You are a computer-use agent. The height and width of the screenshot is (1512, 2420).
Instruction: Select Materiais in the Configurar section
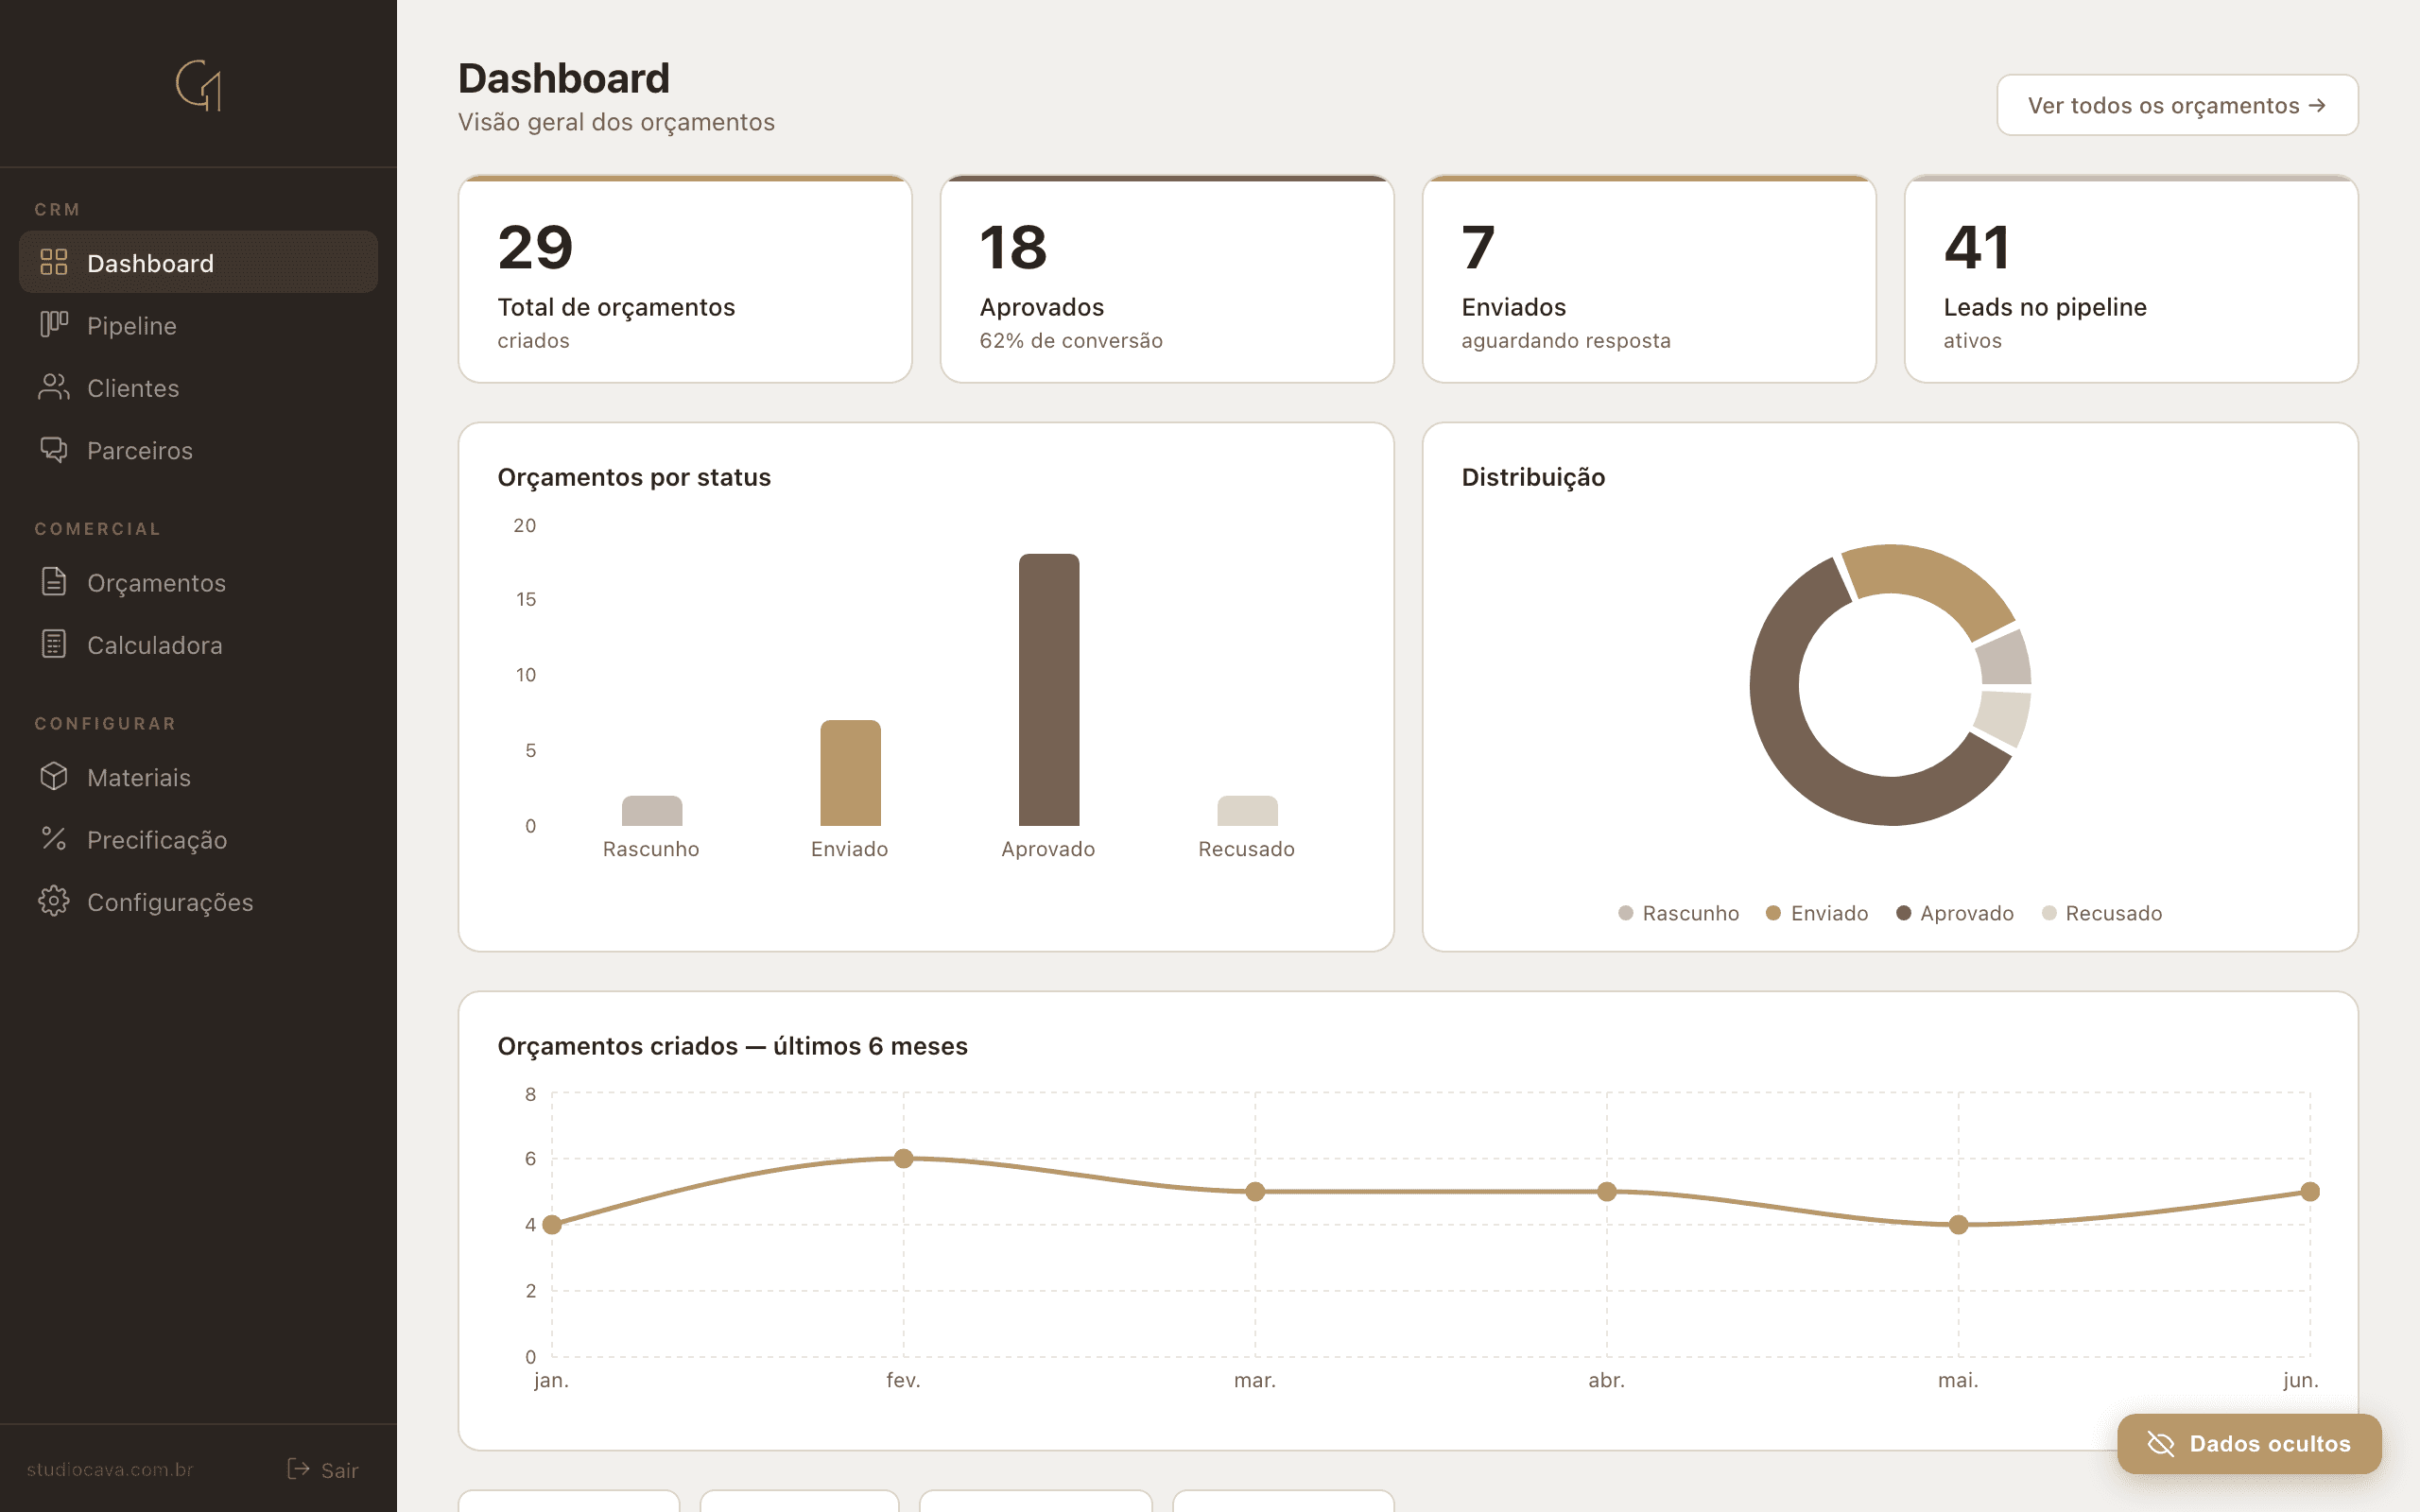click(x=198, y=777)
